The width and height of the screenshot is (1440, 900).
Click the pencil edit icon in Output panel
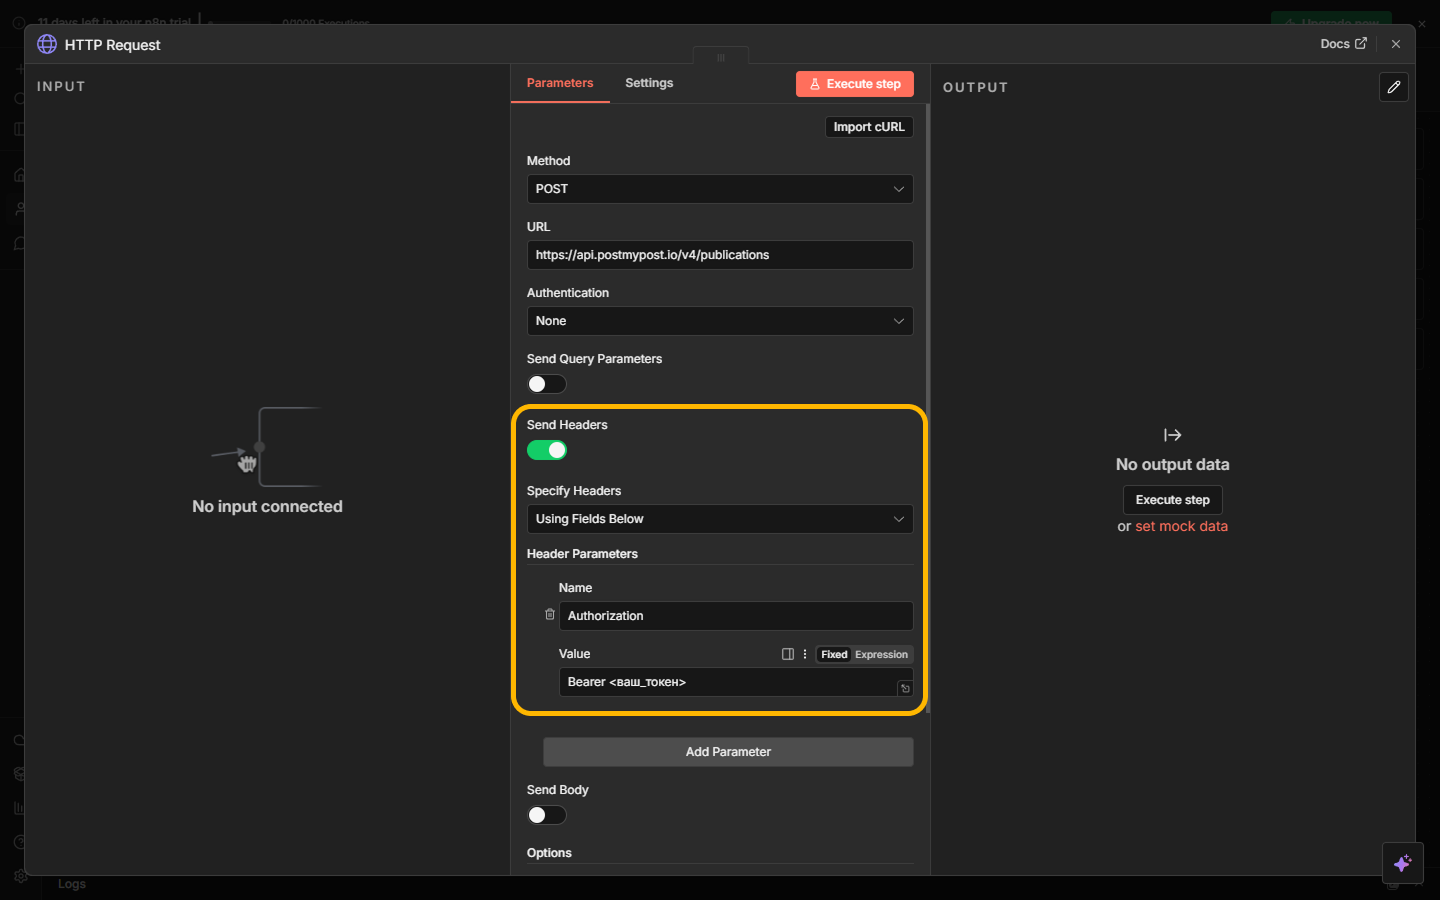point(1393,87)
